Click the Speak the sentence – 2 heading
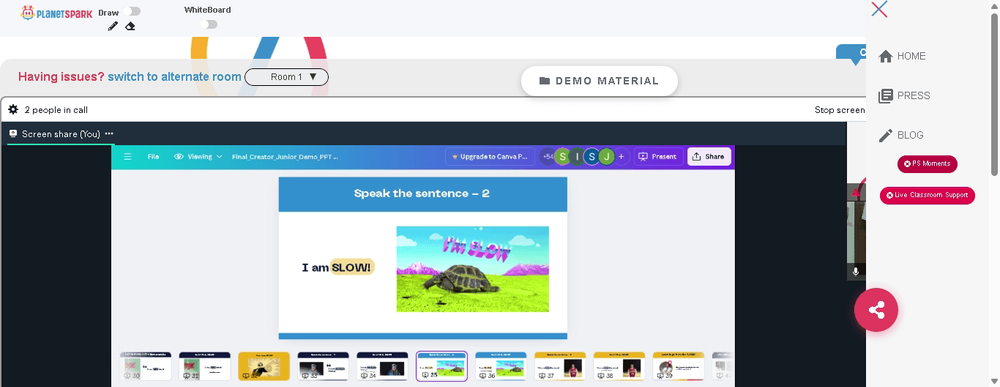This screenshot has height=387, width=1000. click(x=422, y=193)
